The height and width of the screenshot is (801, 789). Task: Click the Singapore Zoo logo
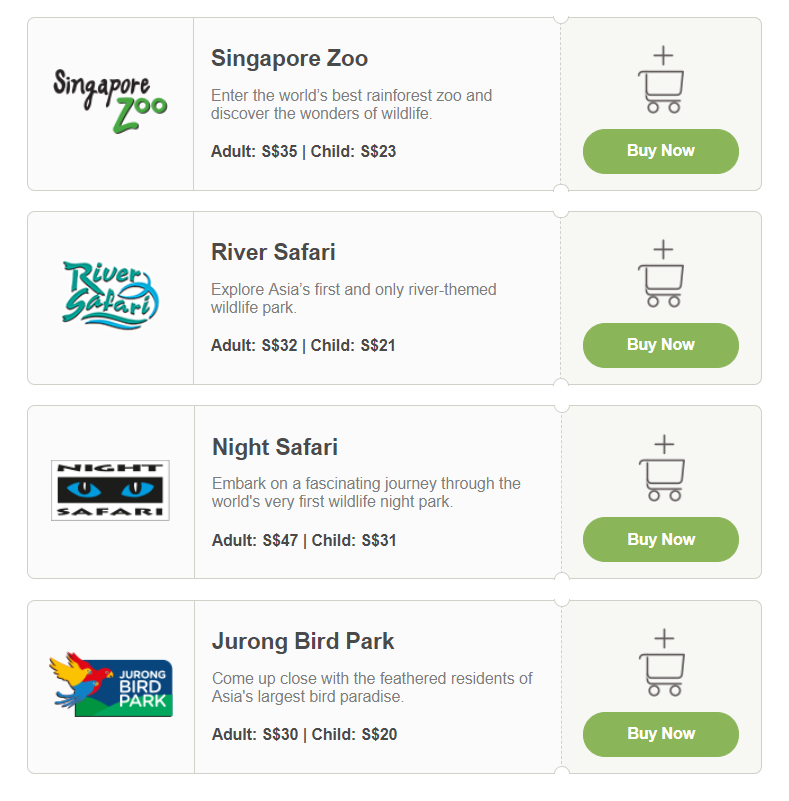pos(110,102)
